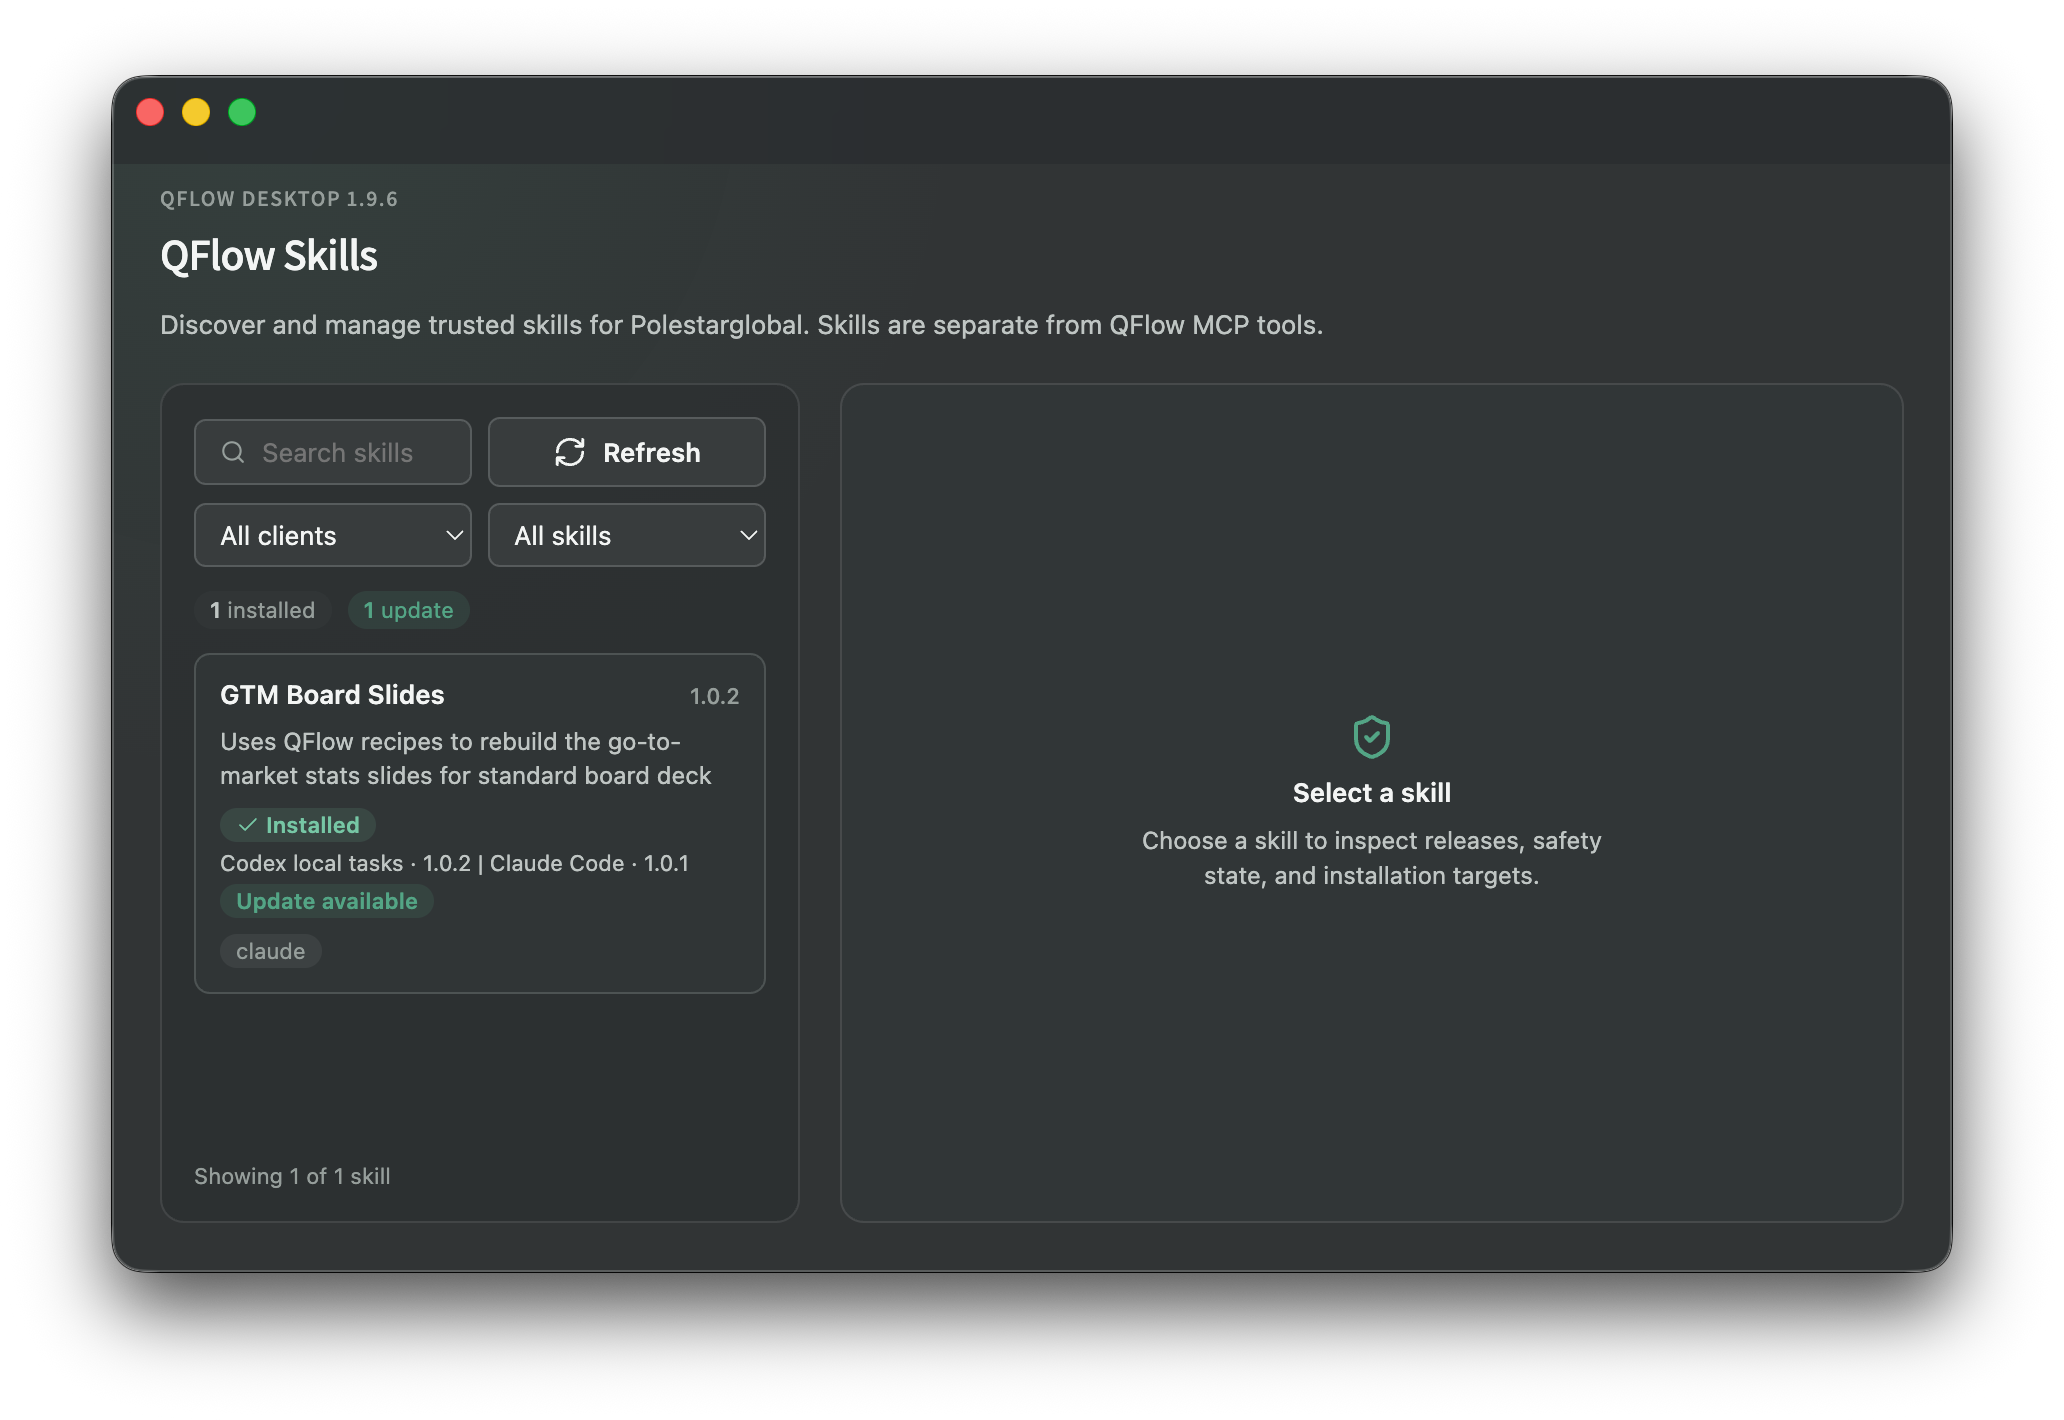Click the refresh arrows icon
Viewport: 2064px width, 1420px height.
tap(570, 452)
